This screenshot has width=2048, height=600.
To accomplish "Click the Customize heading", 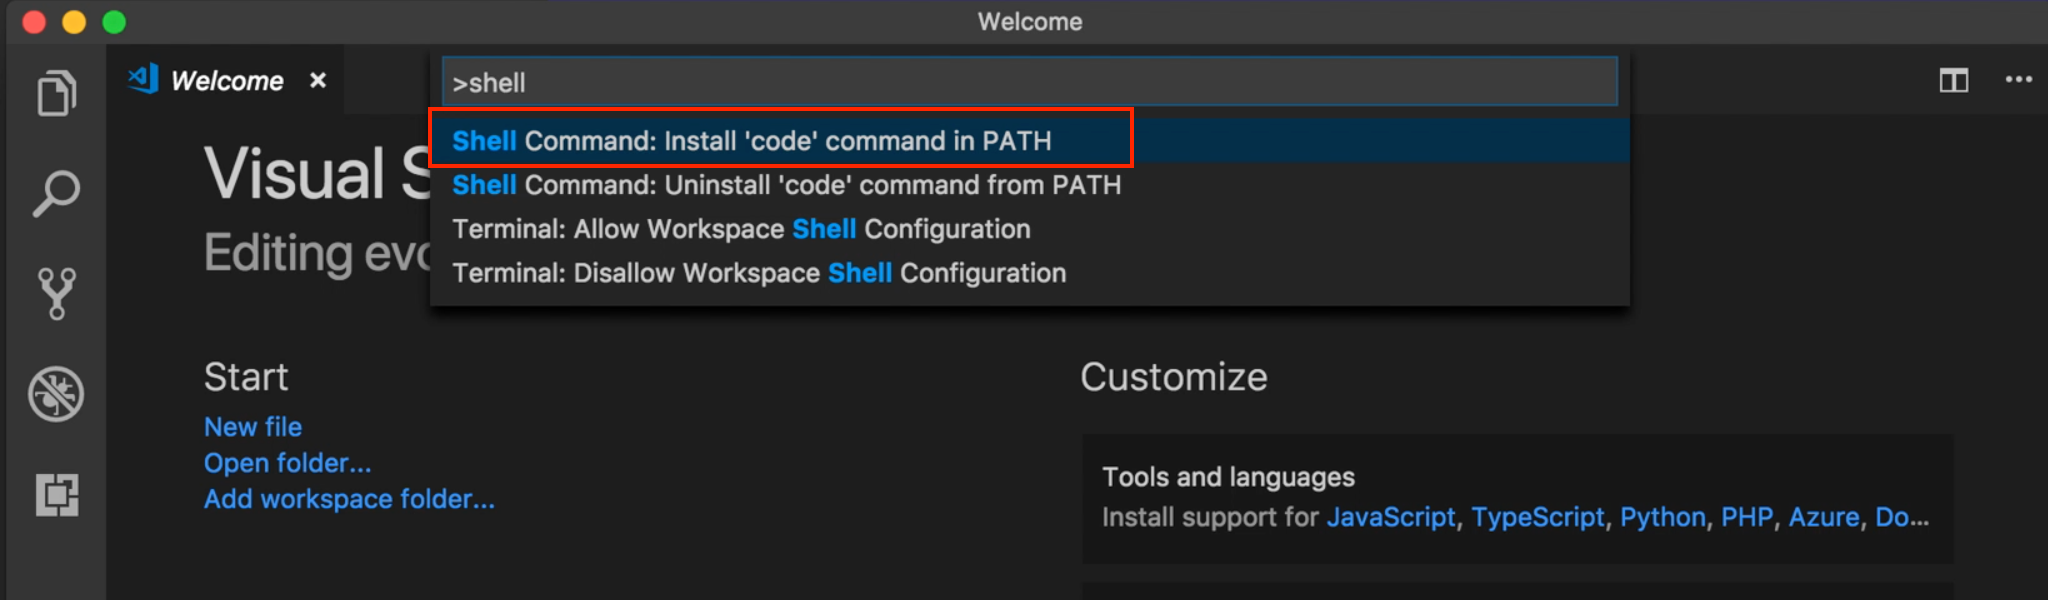I will (1174, 377).
